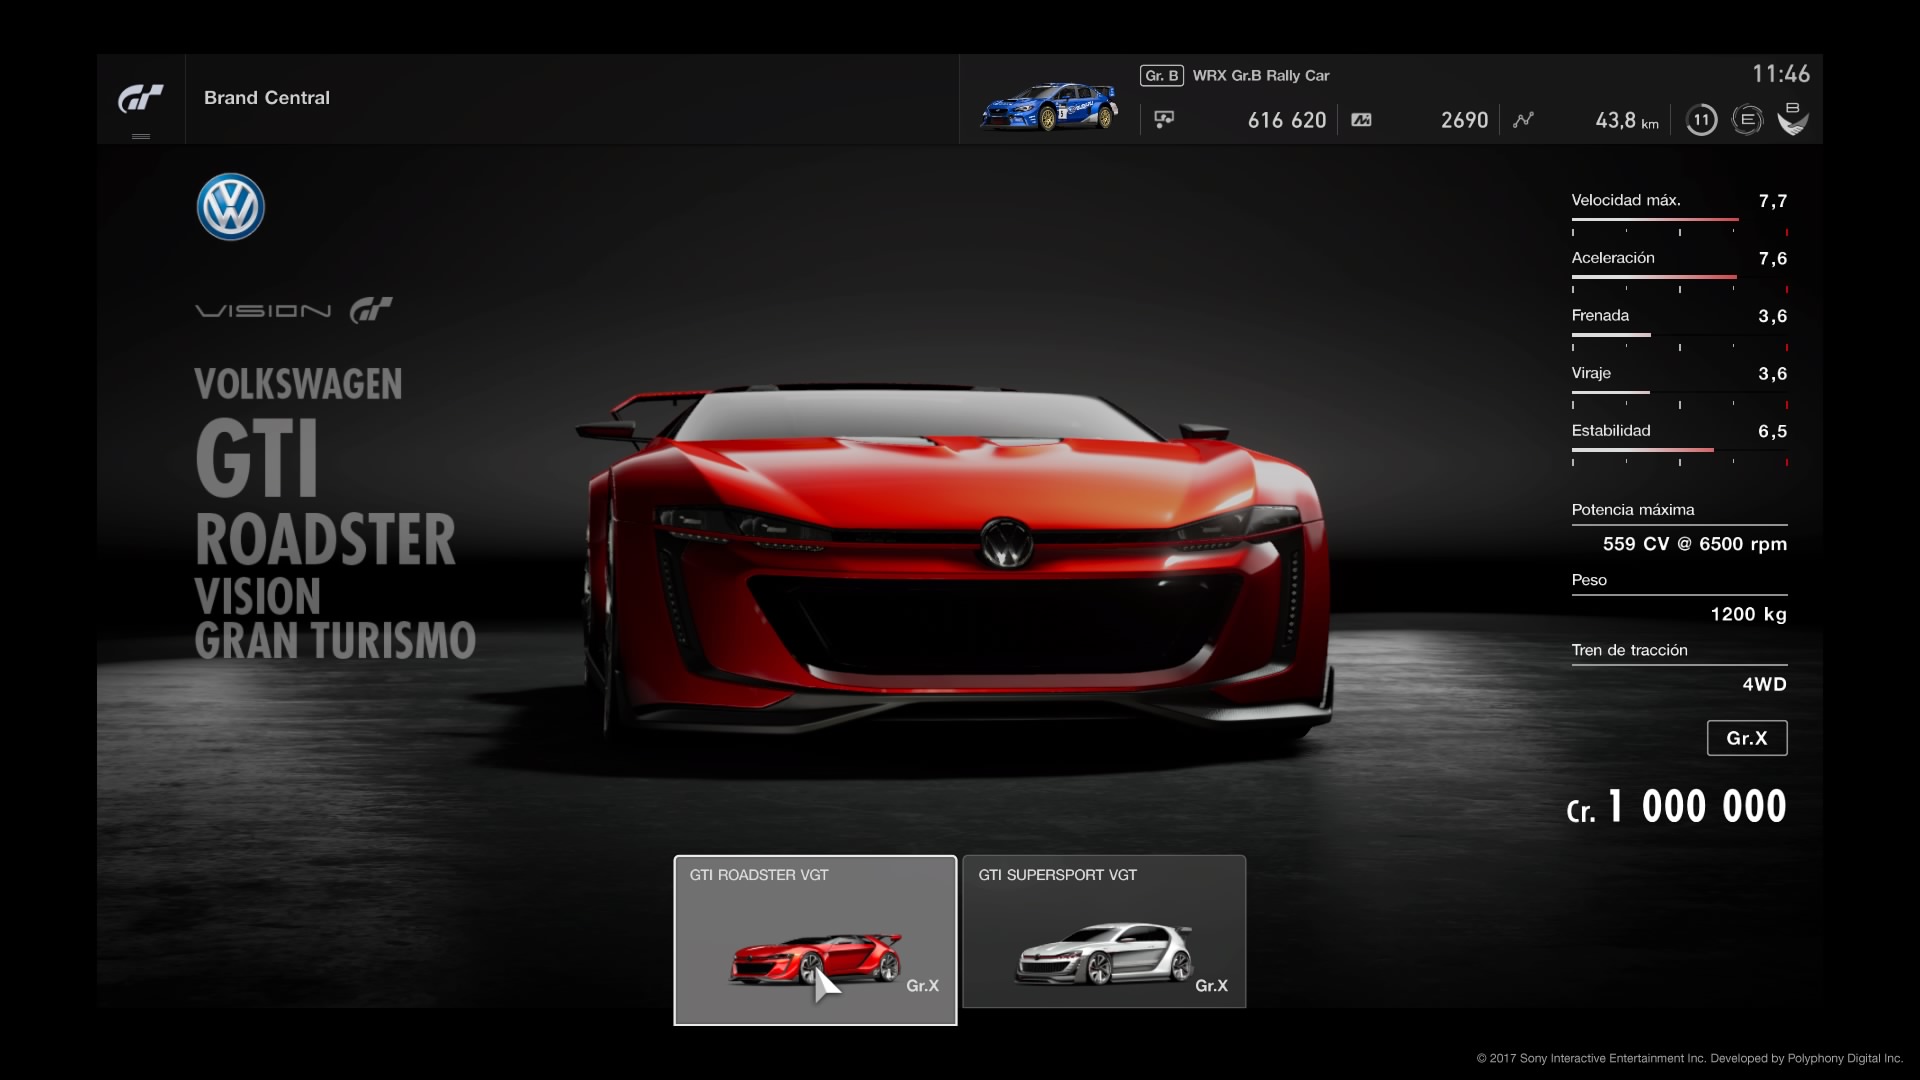
Task: Click the mileage points icon beside 2690
Action: point(1361,120)
